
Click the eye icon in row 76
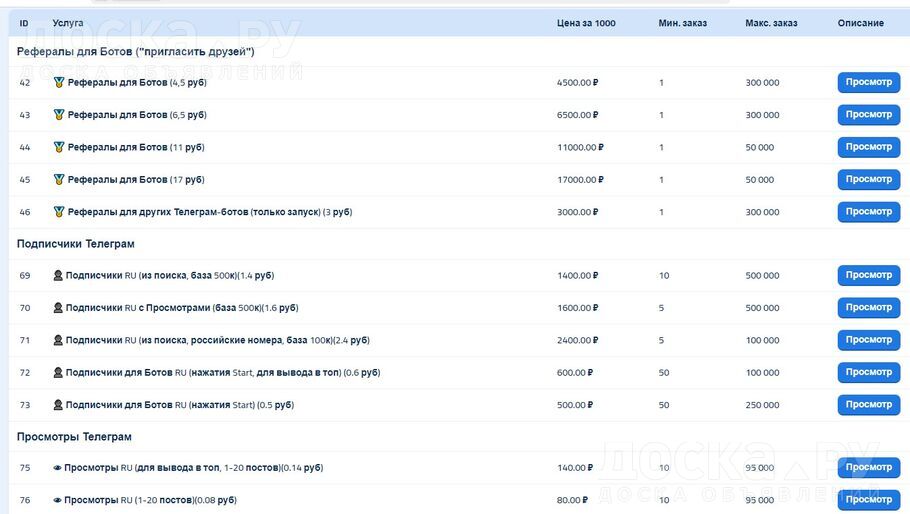click(x=57, y=500)
